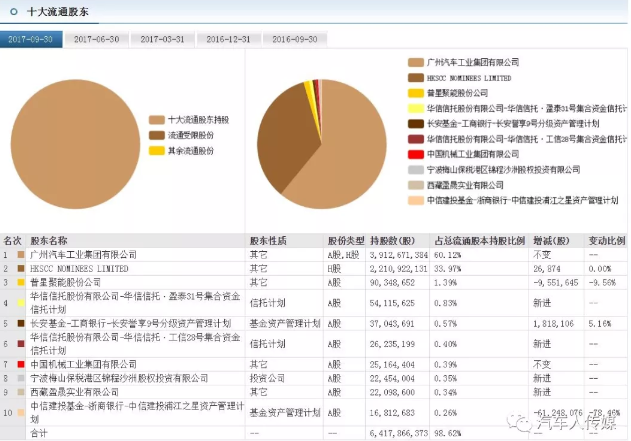The width and height of the screenshot is (631, 441).
Task: Click the 股东性质 column header
Action: tap(268, 241)
